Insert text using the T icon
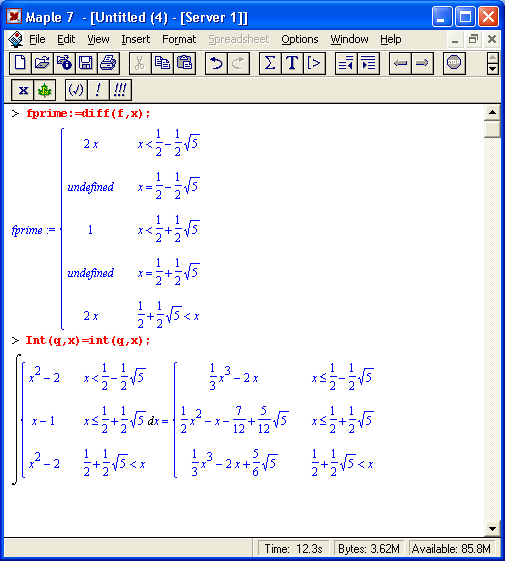This screenshot has height=561, width=505. point(292,63)
